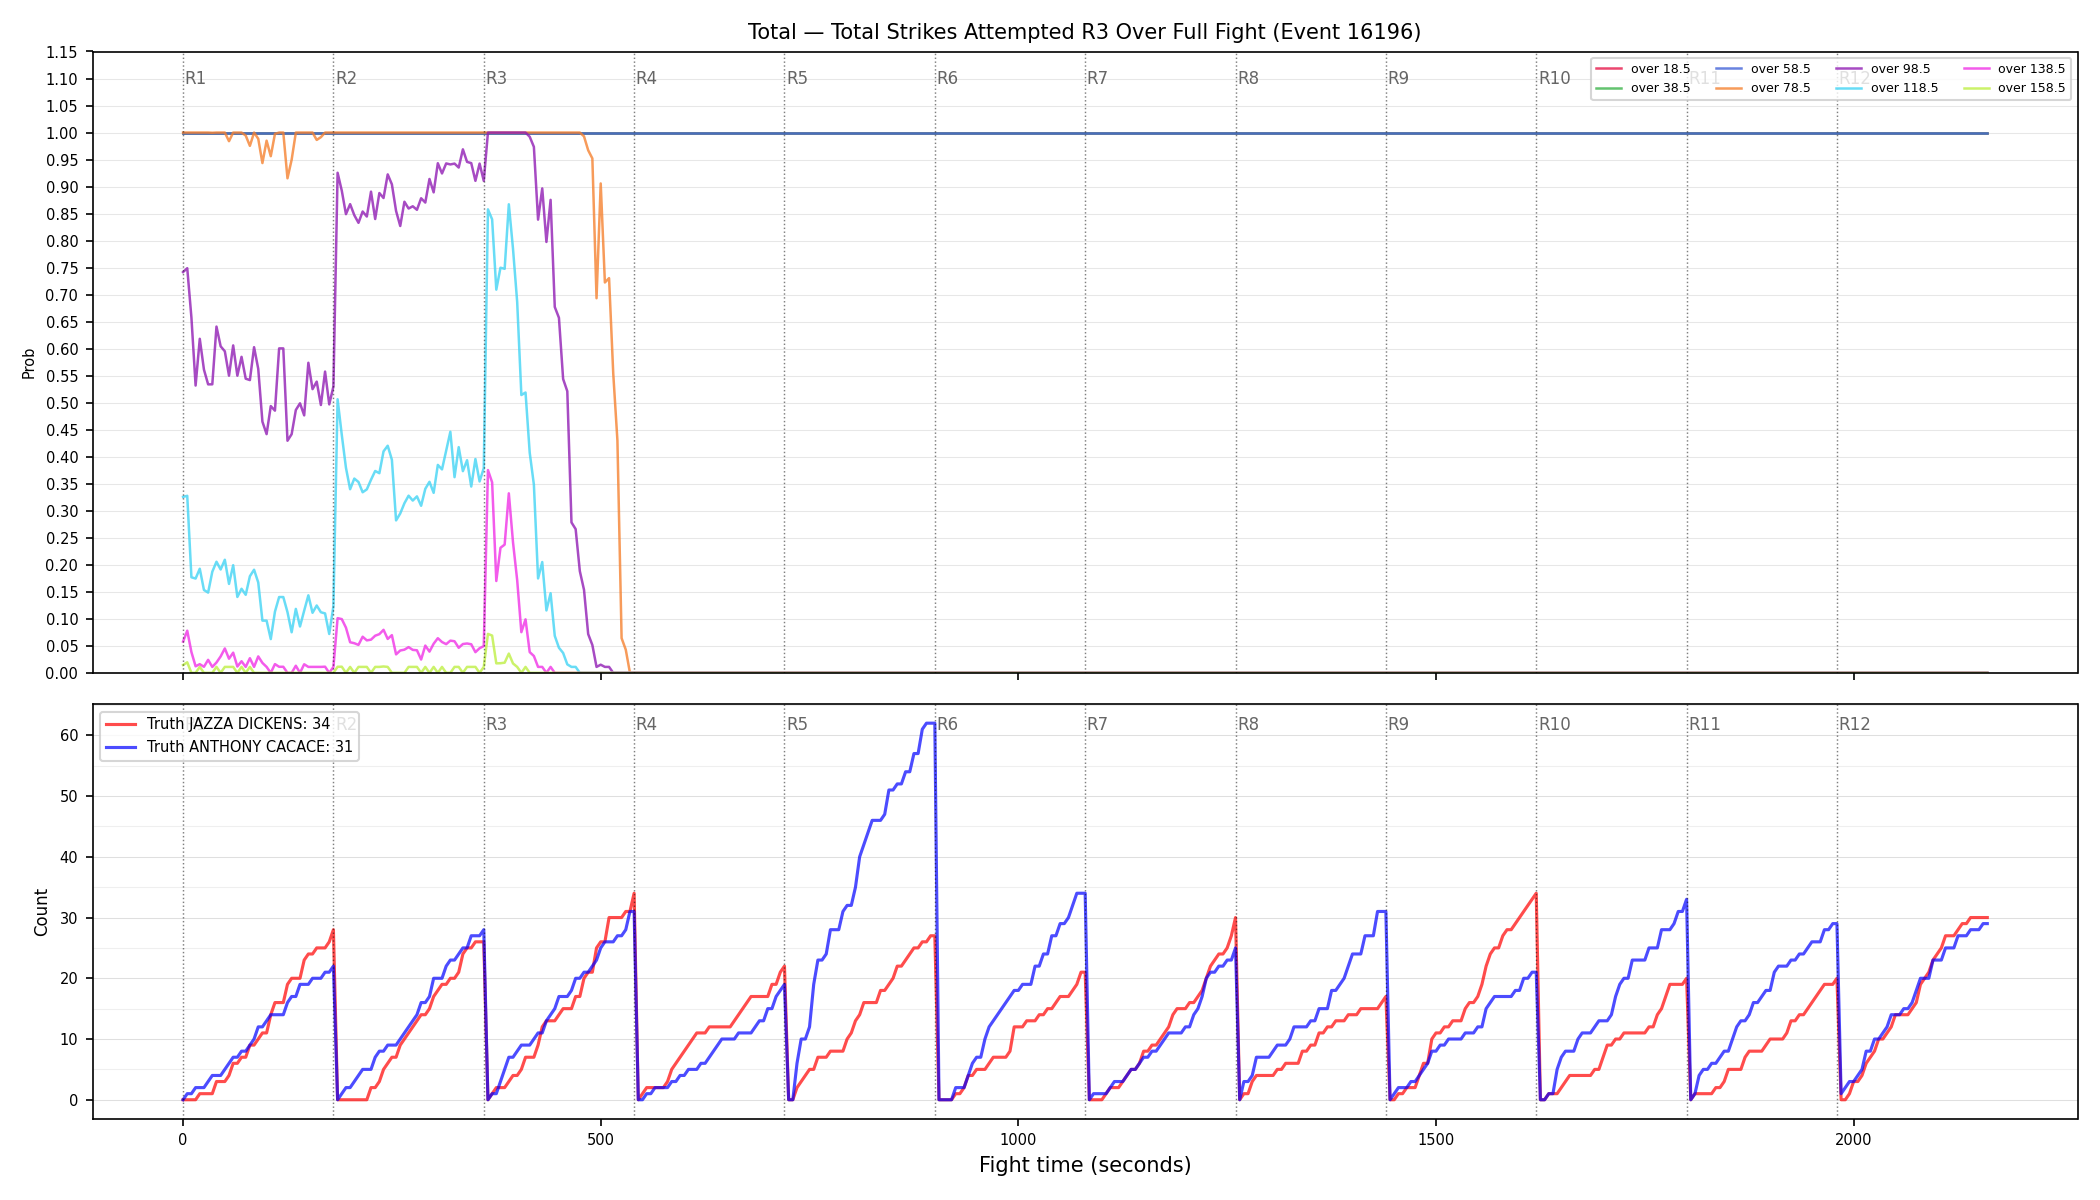This screenshot has width=2100, height=1200.
Task: Click the 1500 tick on the fight time axis
Action: pyautogui.click(x=1436, y=1139)
